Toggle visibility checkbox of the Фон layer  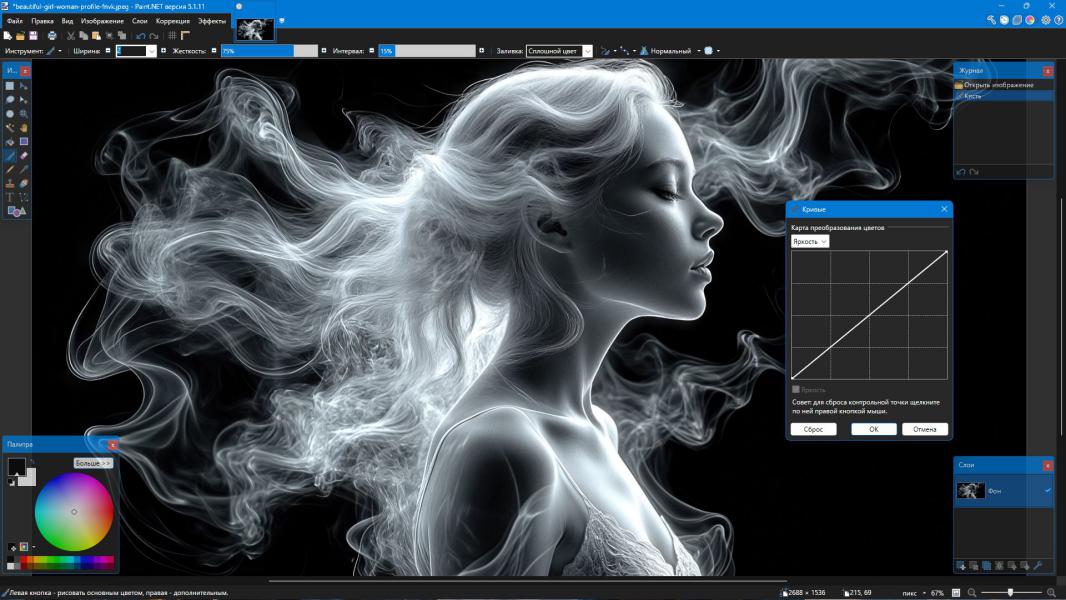click(x=1047, y=491)
